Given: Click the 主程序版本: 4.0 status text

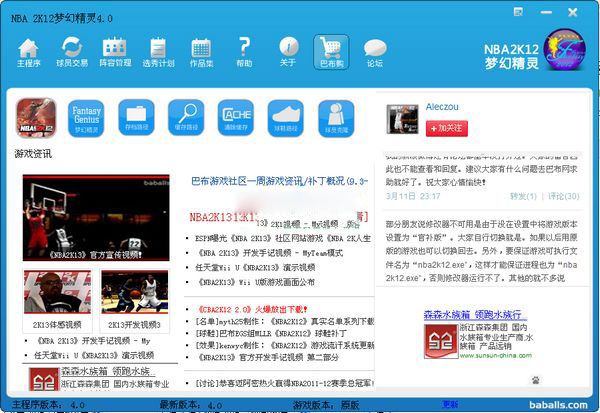Looking at the screenshot, I should (x=48, y=405).
